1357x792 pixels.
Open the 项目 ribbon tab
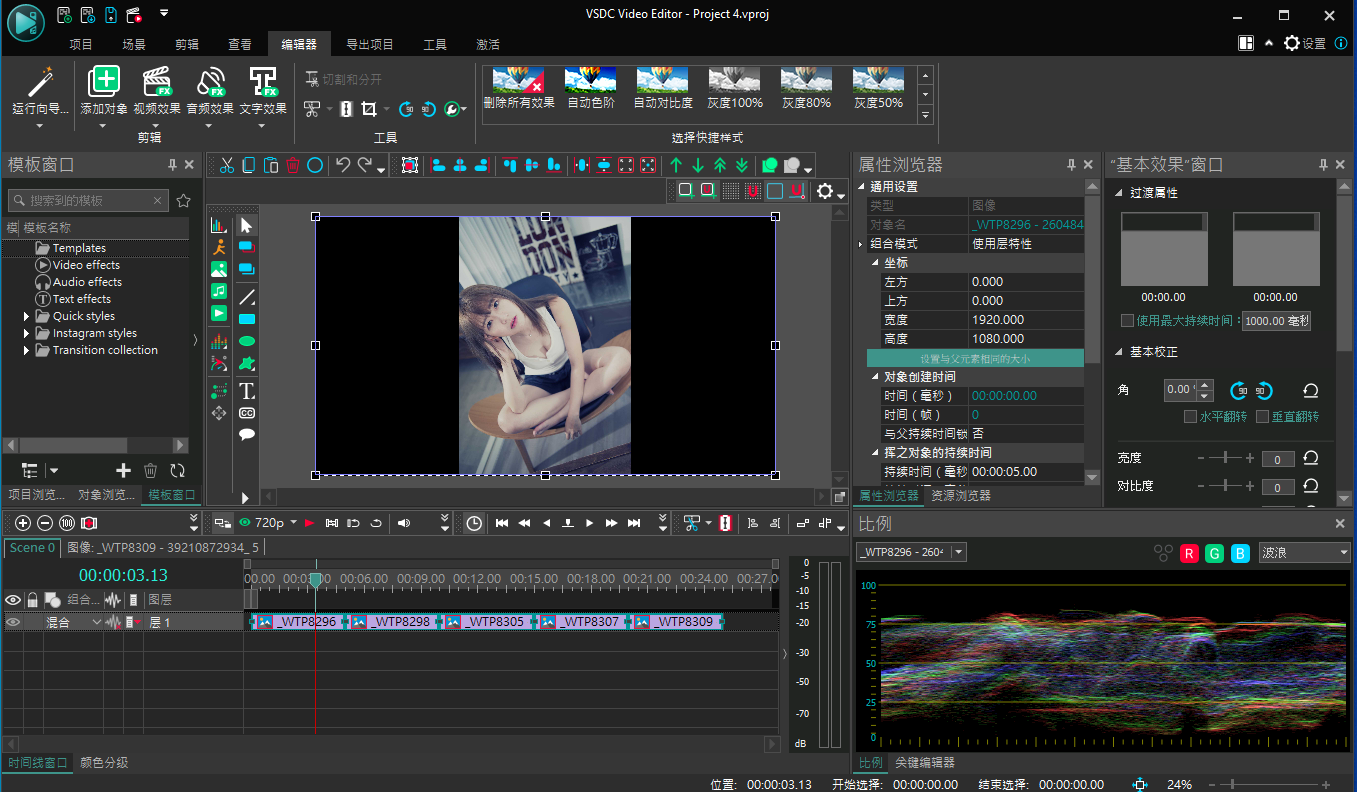(x=81, y=44)
